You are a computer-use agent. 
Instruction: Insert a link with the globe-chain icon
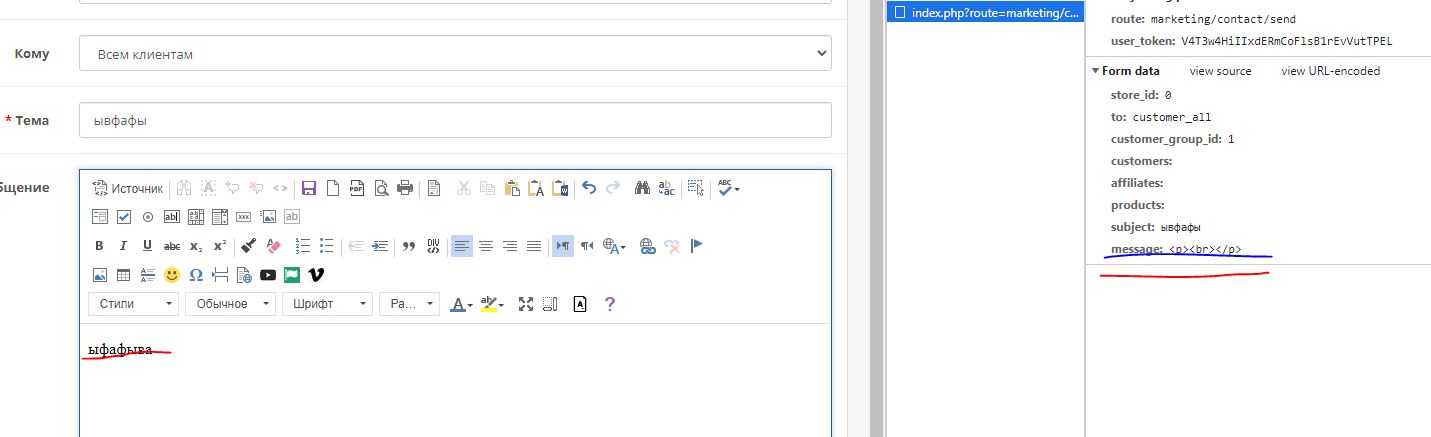coord(647,246)
